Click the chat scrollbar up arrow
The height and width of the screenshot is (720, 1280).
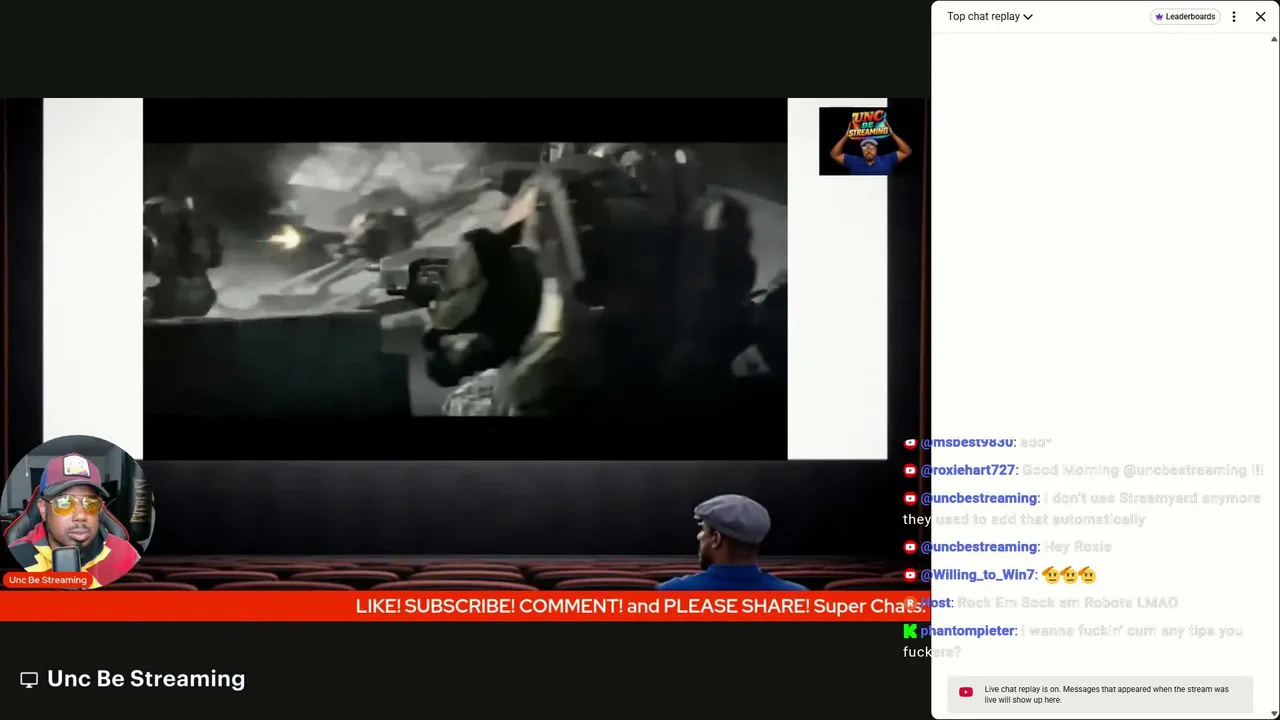coord(1273,40)
